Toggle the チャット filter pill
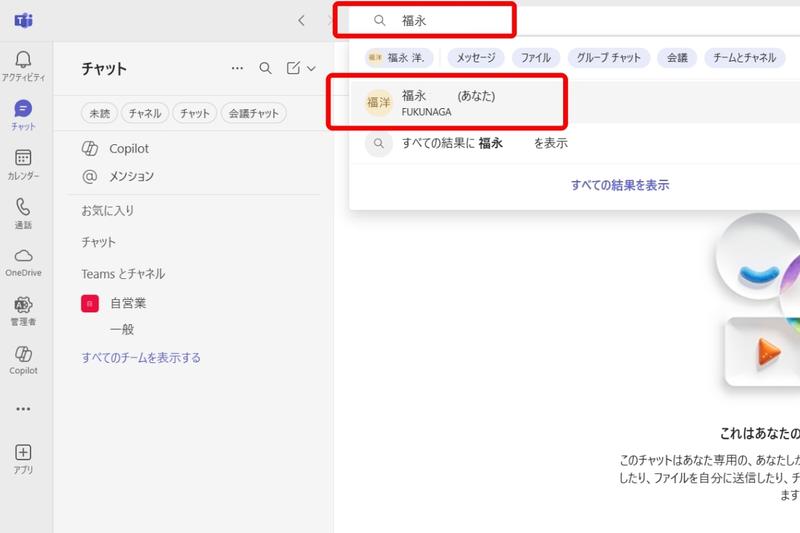Image resolution: width=800 pixels, height=533 pixels. 195,113
